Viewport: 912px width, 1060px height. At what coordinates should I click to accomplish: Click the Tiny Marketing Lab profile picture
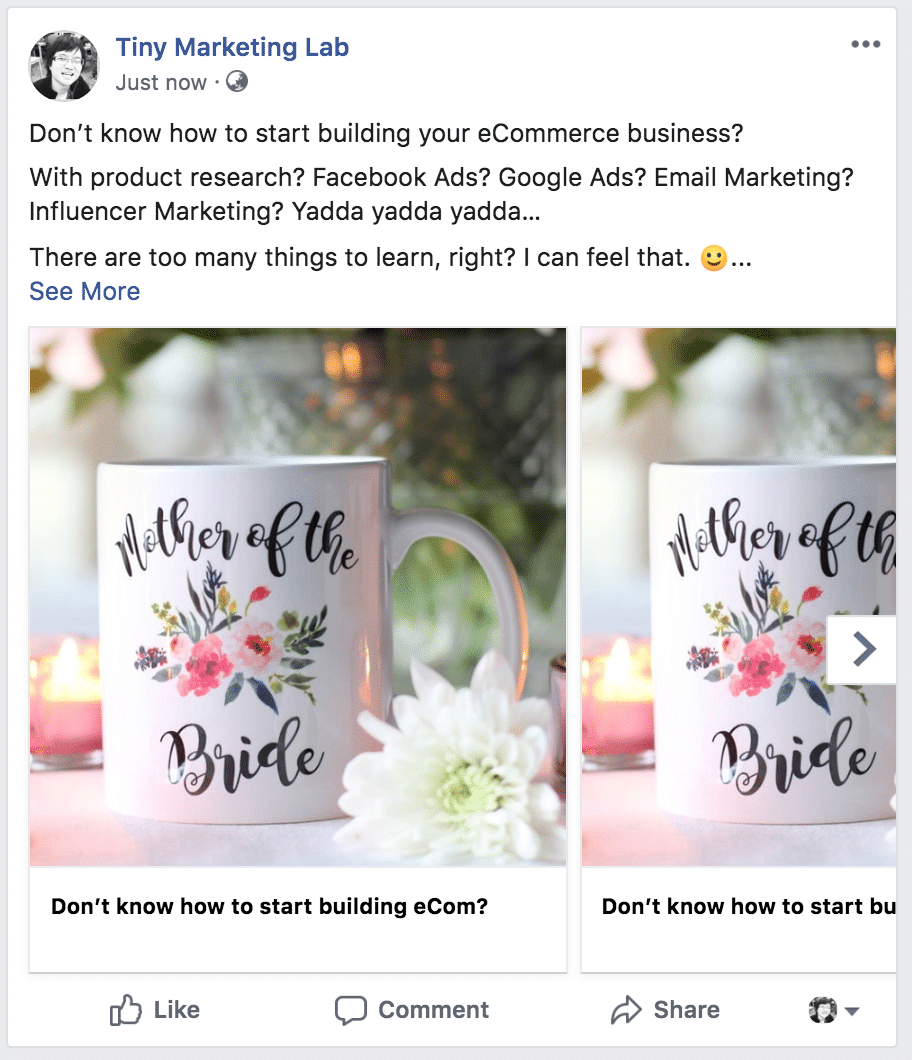coord(64,66)
